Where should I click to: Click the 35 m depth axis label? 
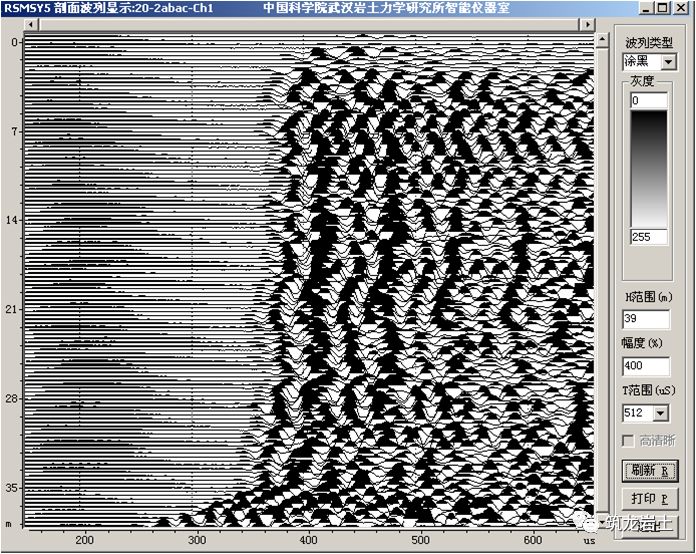click(12, 488)
